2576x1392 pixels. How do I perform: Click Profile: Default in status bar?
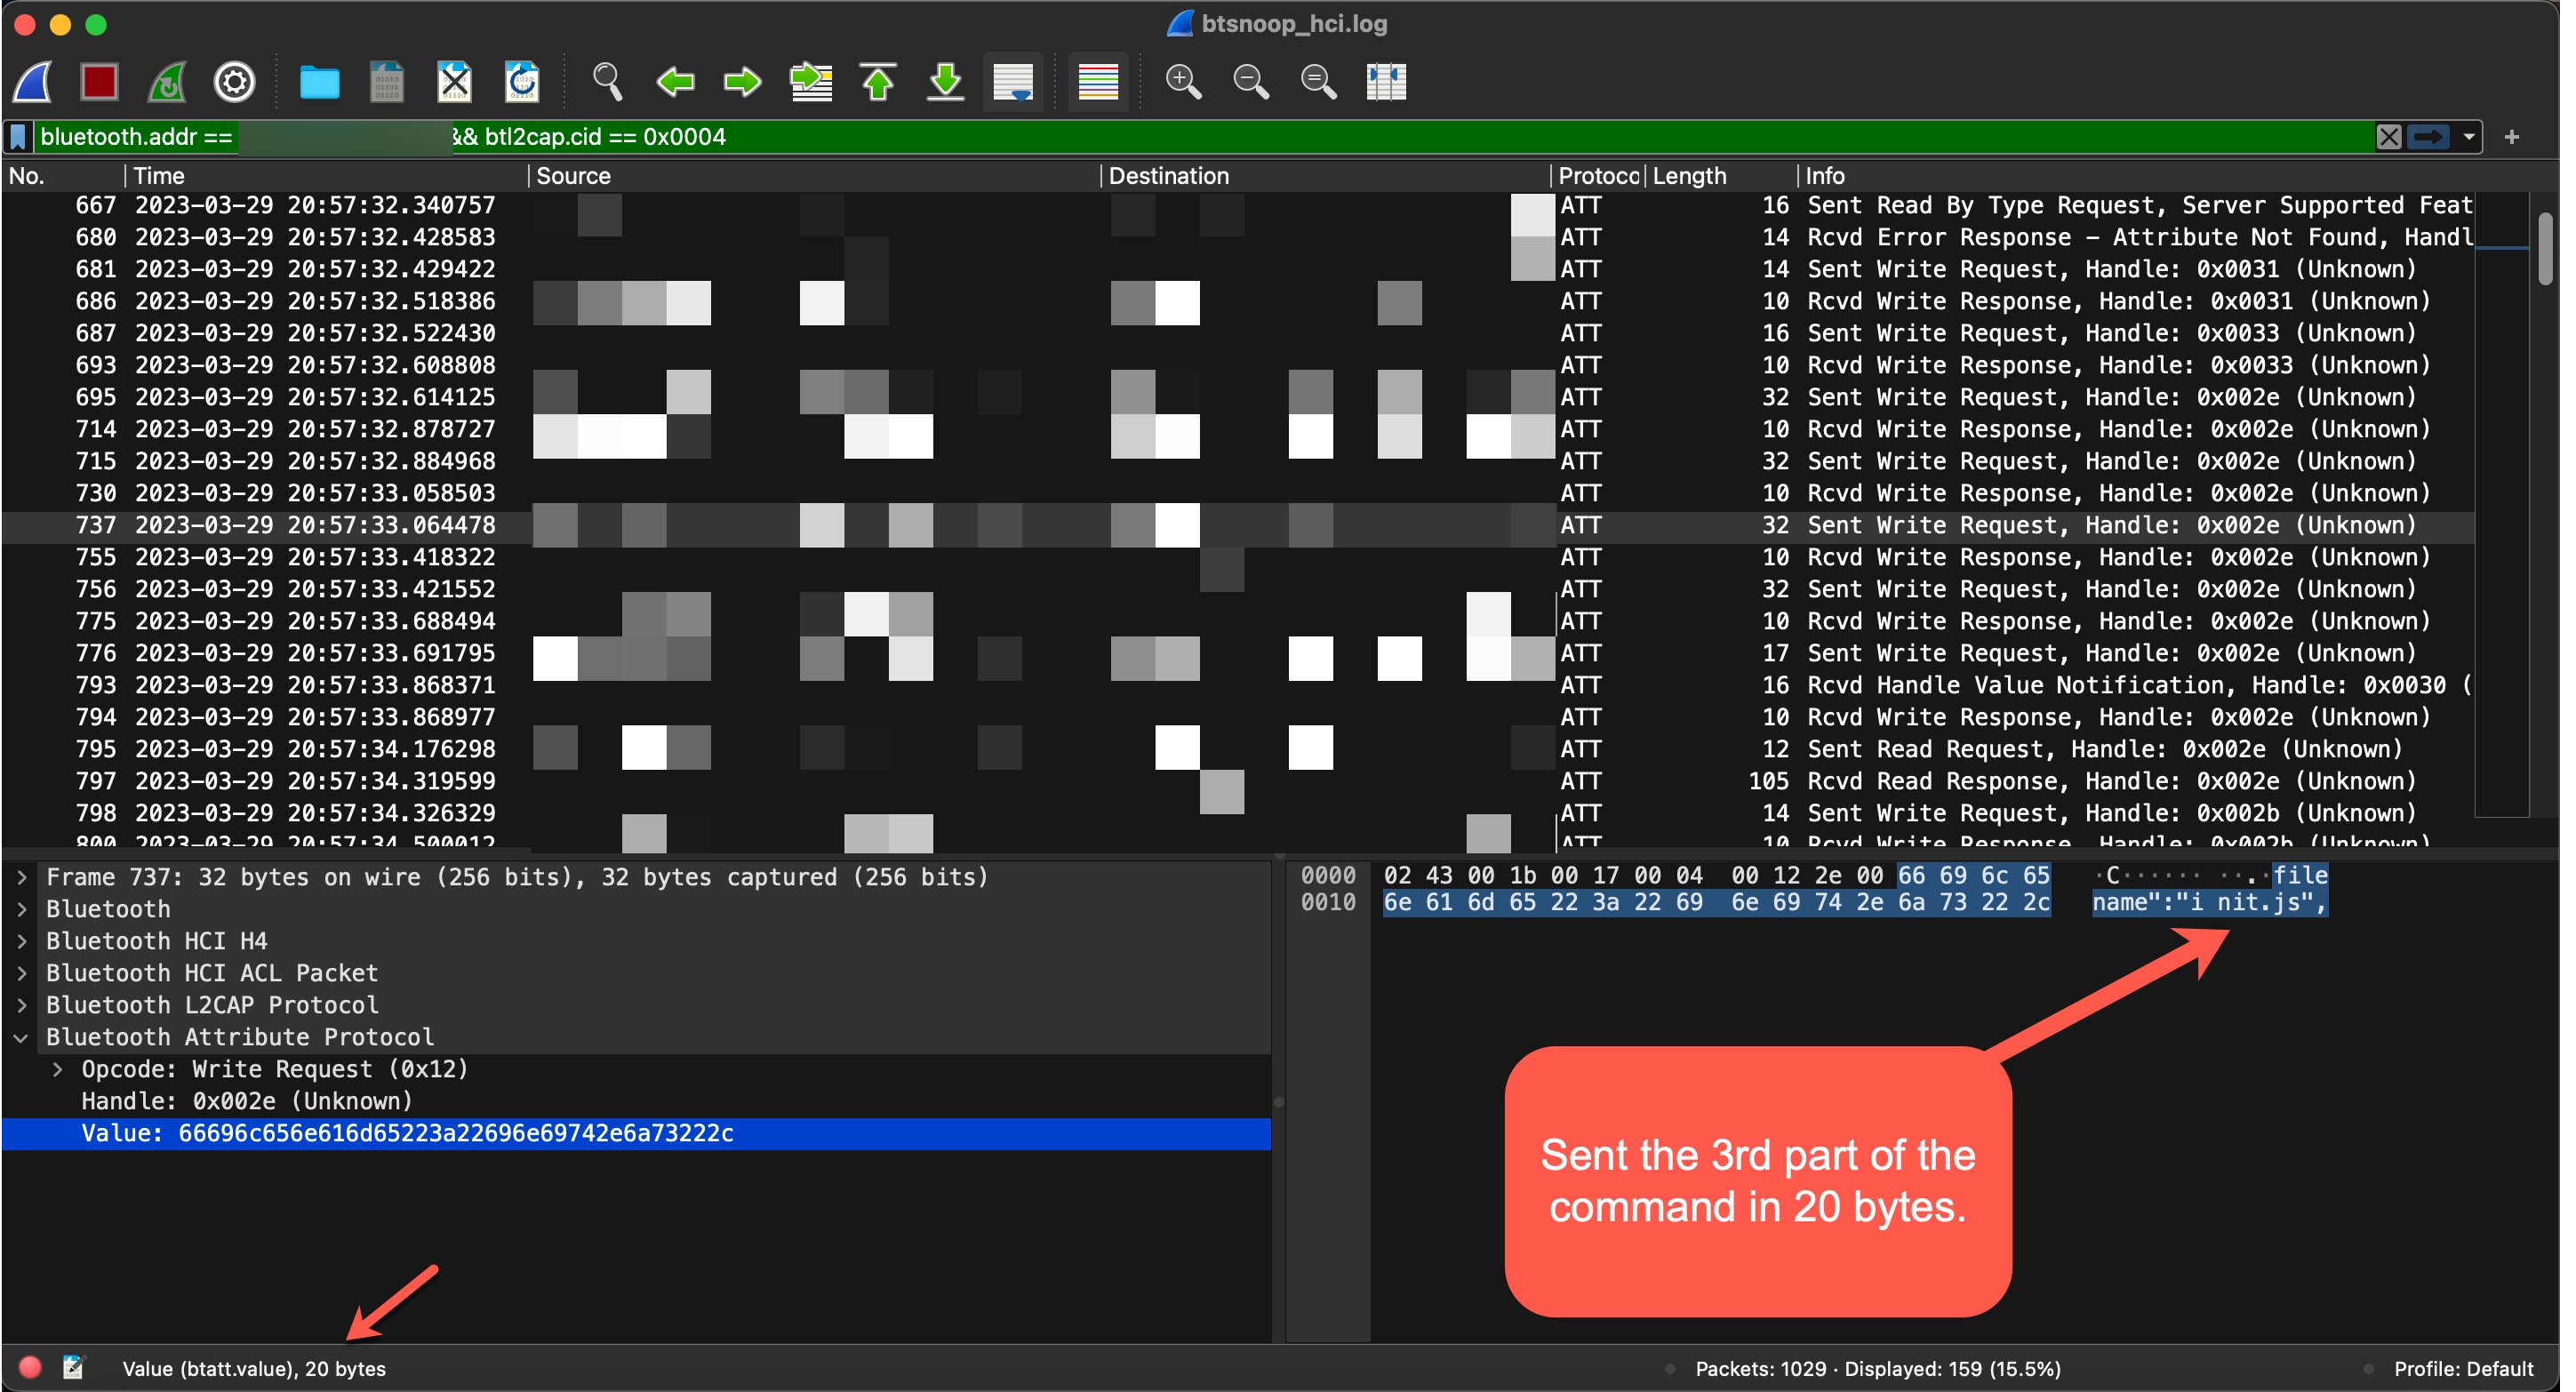click(2463, 1368)
